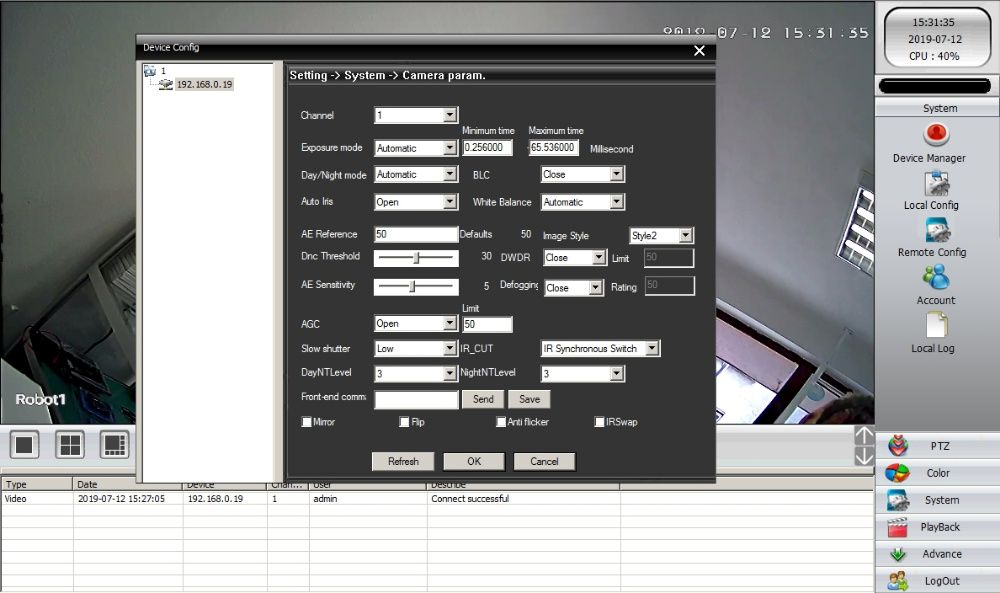Open the DWDR dropdown
The width and height of the screenshot is (1000, 593).
[575, 258]
